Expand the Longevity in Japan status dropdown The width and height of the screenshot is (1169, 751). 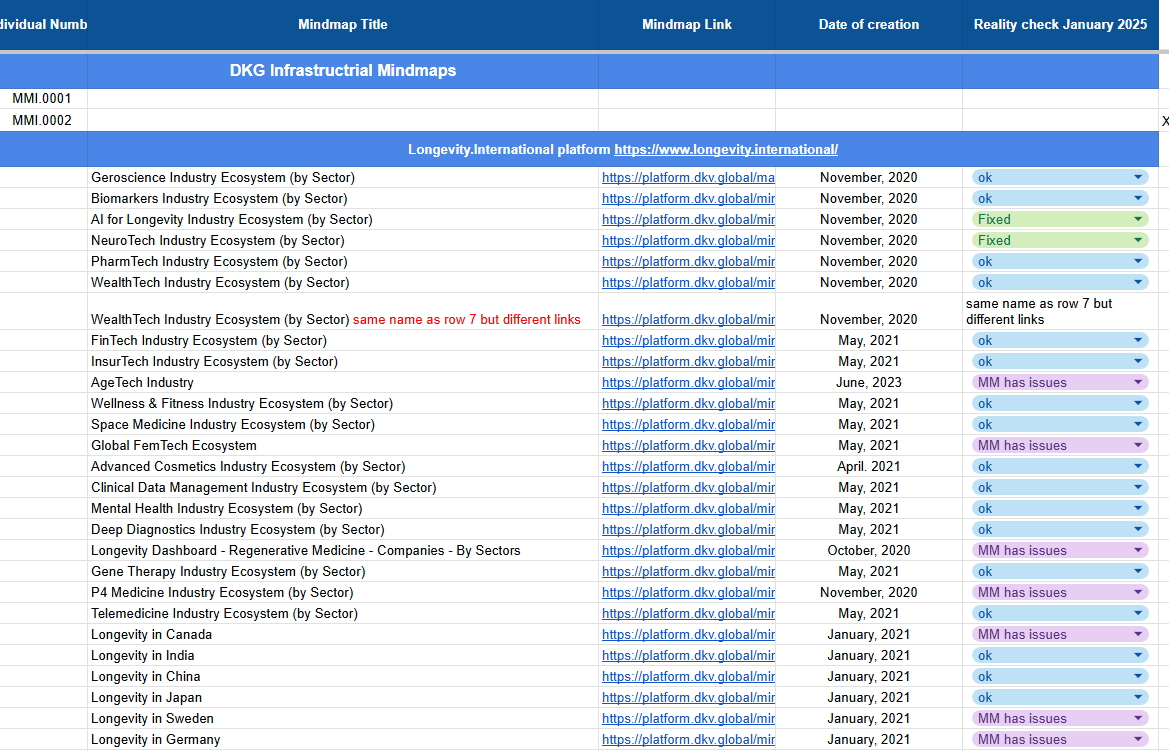1138,698
